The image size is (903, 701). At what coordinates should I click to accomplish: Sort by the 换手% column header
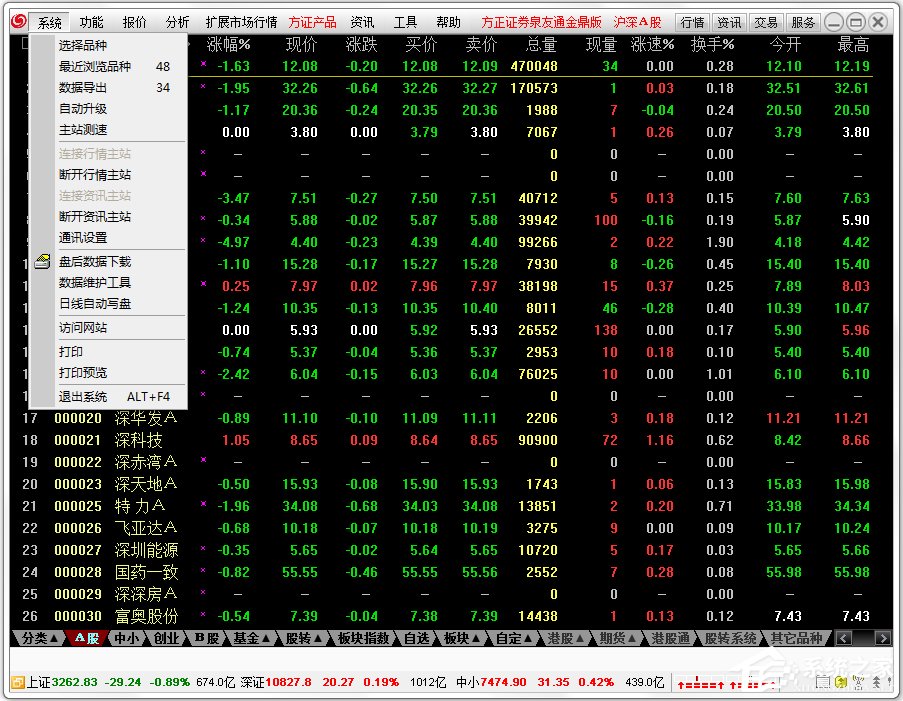[x=712, y=44]
